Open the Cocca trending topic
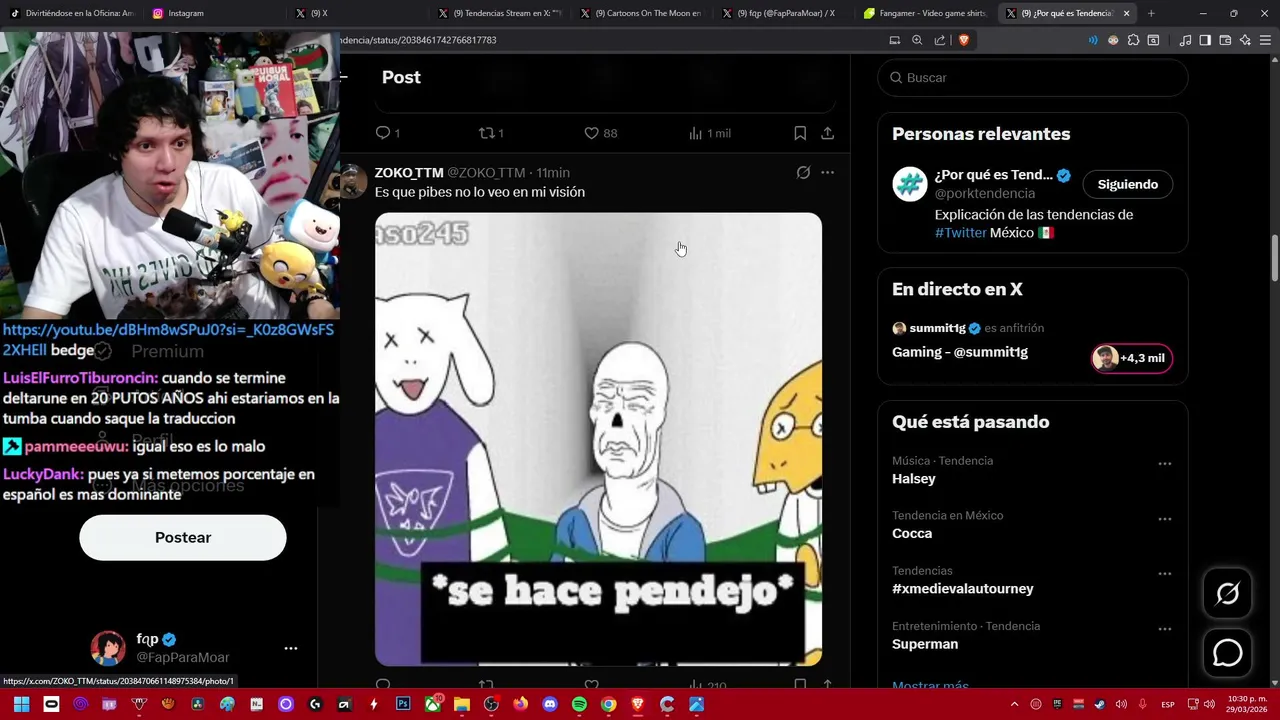1280x720 pixels. coord(912,533)
